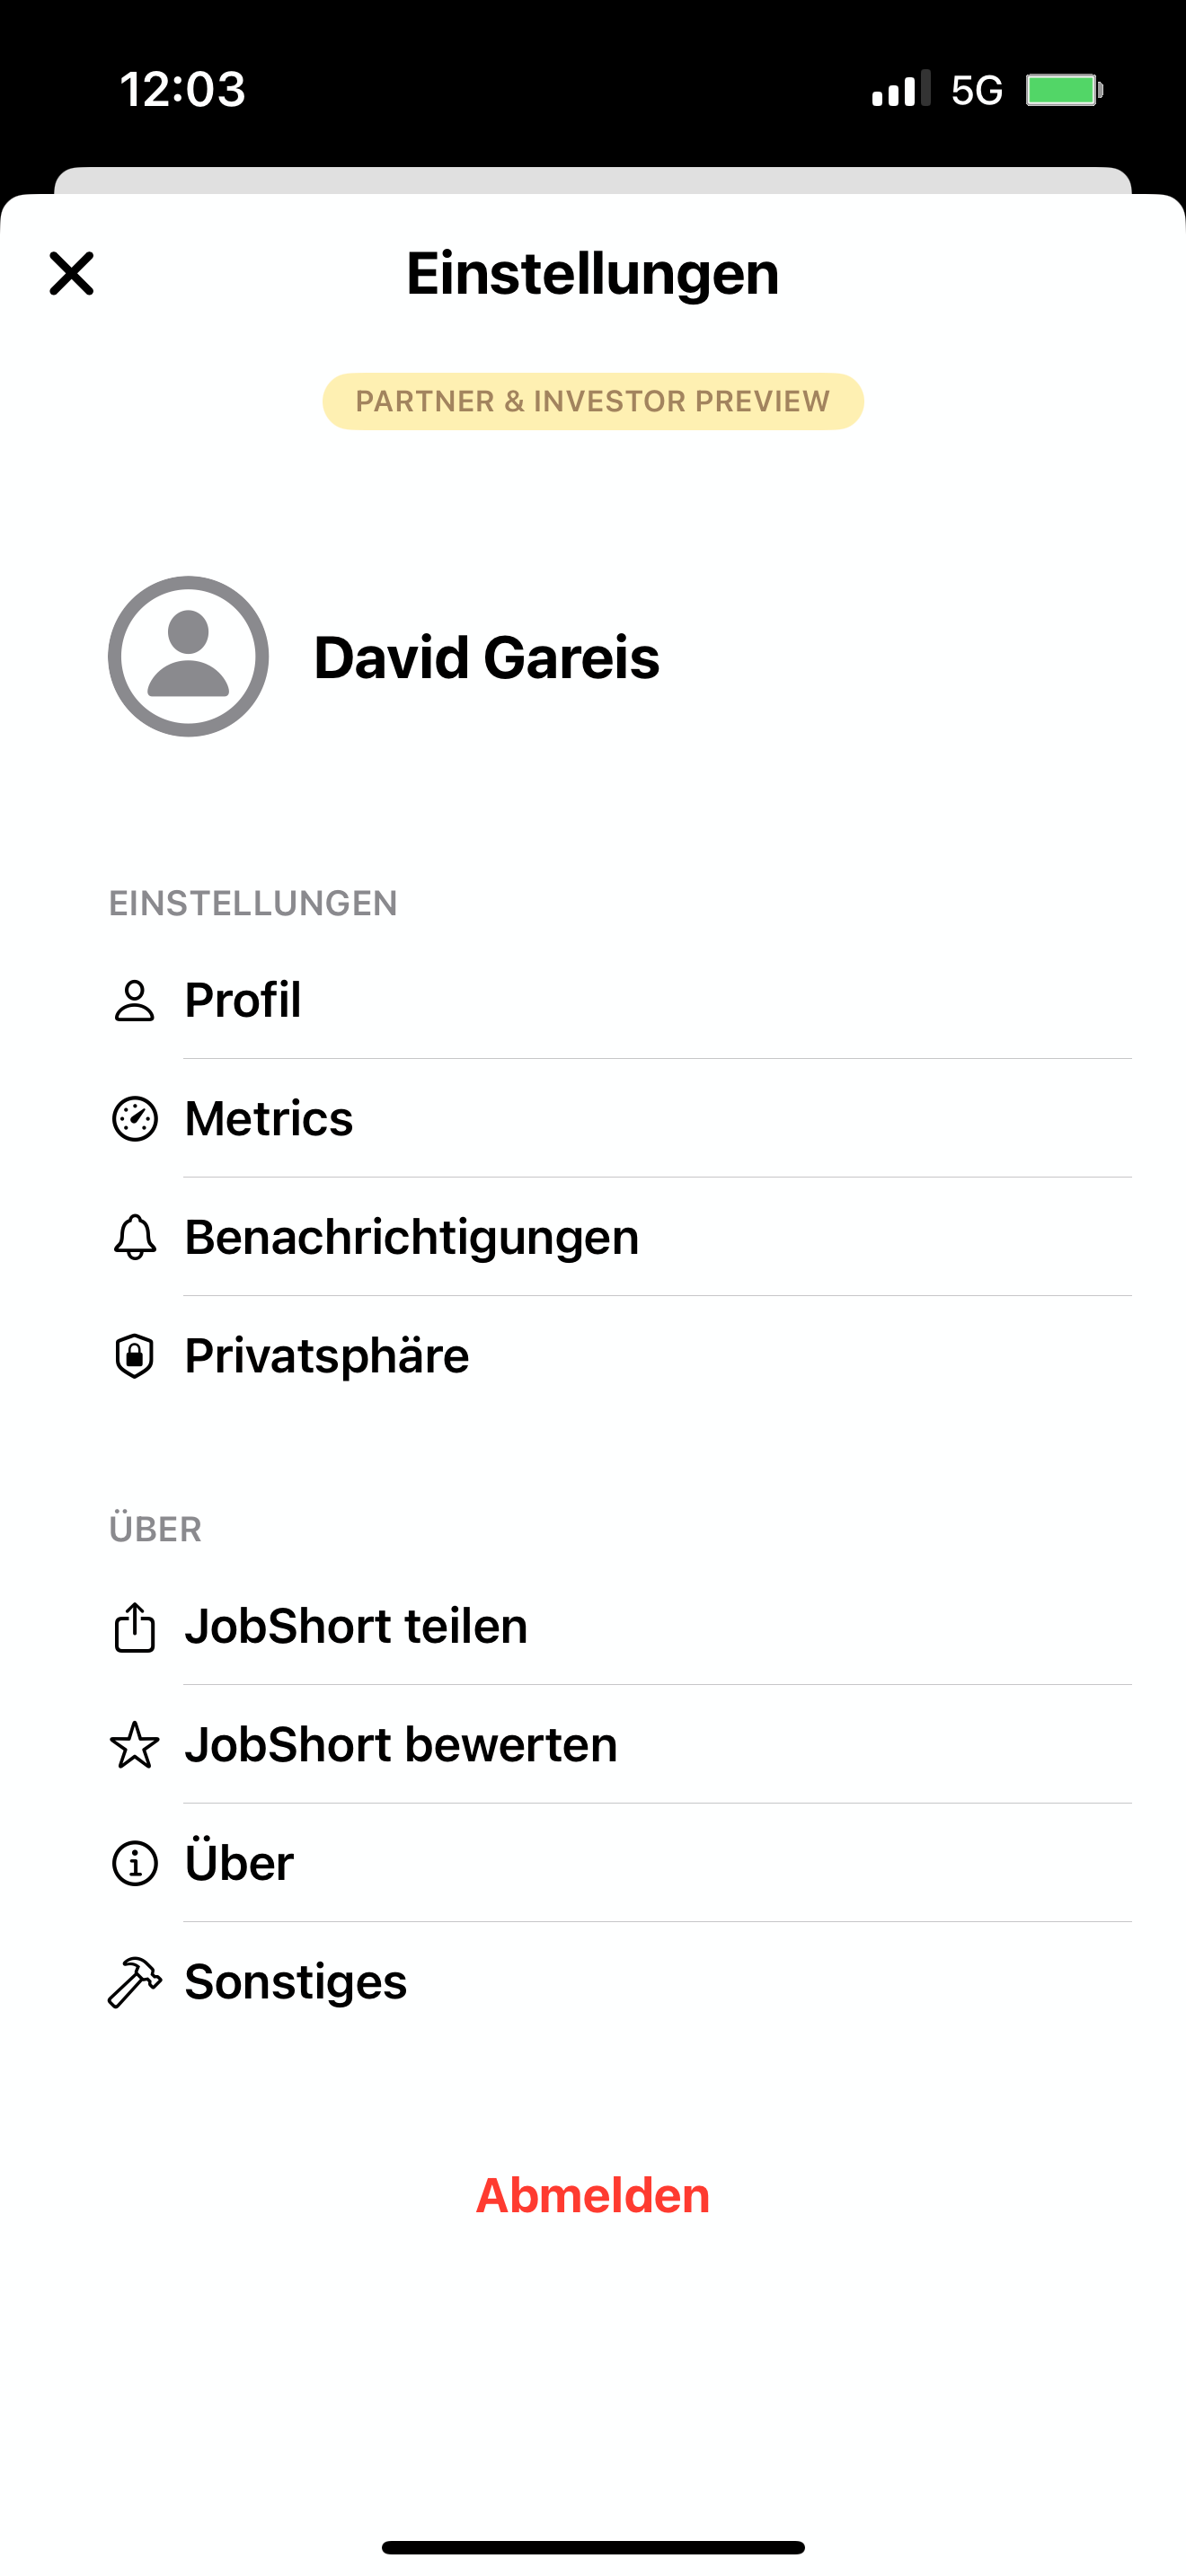Tap the hammer icon beside Sonstiges

click(x=134, y=1982)
